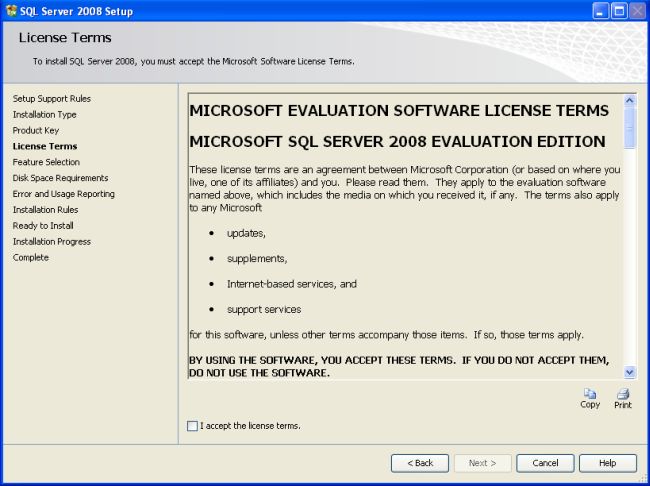Click 'for this software, unless other terms' line

click(x=386, y=335)
